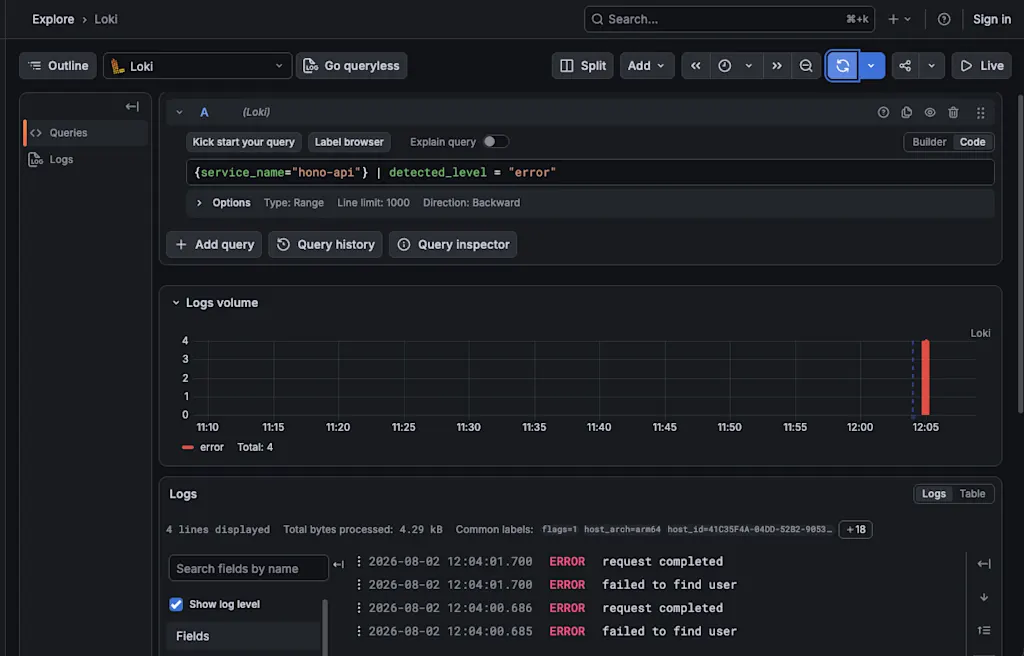Click the Loki breadcrumb

point(106,19)
